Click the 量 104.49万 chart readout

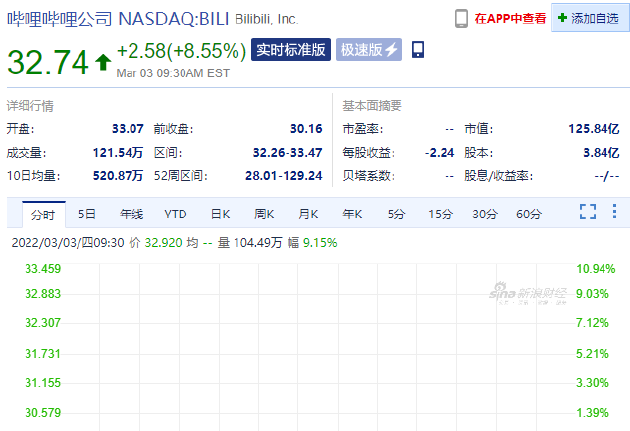250,243
